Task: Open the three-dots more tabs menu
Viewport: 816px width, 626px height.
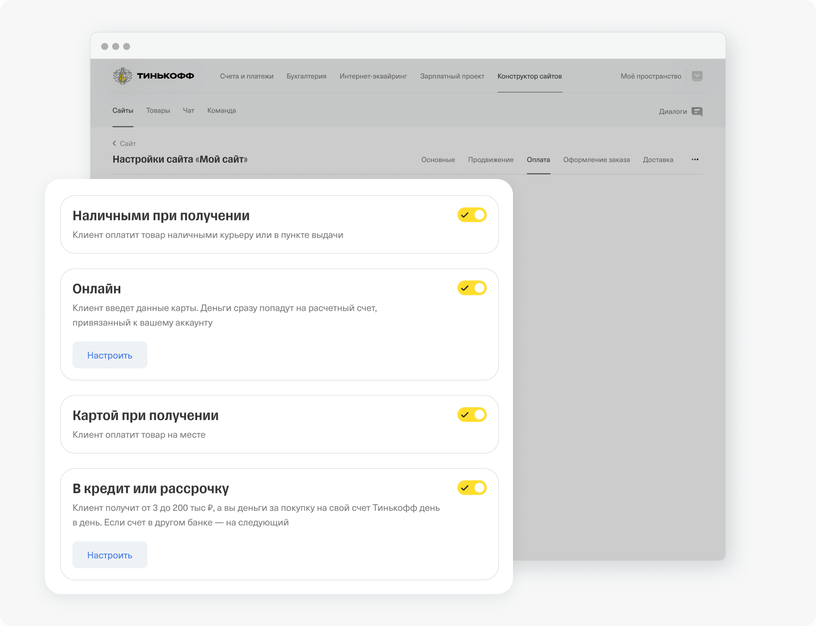Action: (695, 159)
